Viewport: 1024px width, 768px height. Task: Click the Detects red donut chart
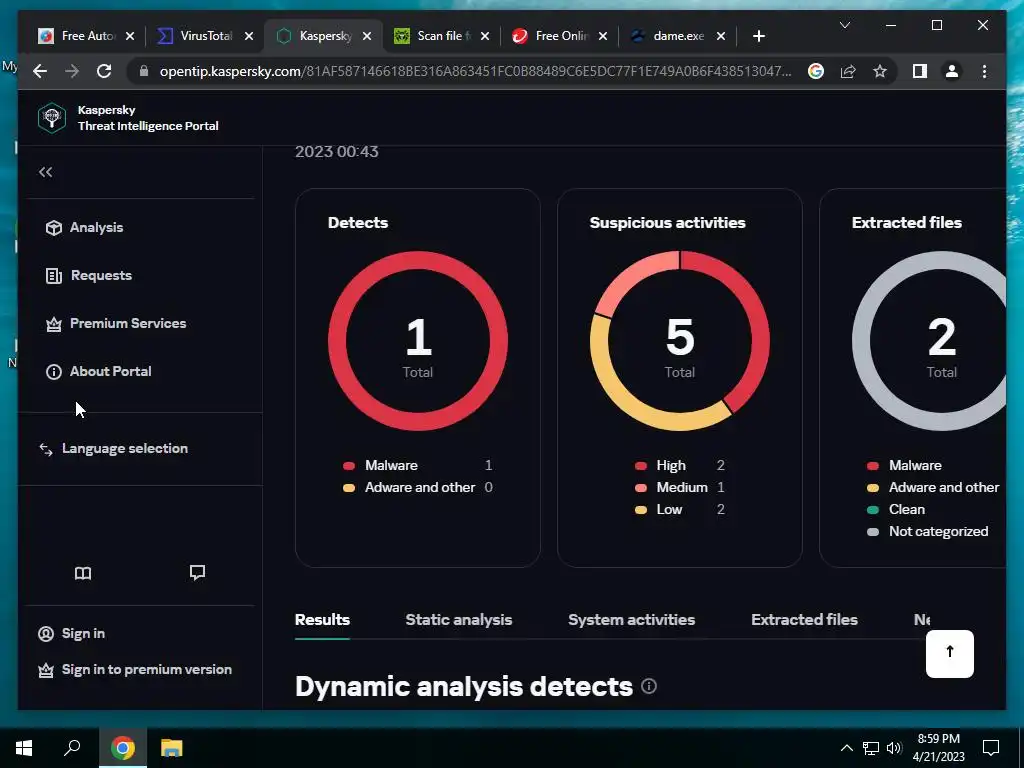(x=418, y=341)
